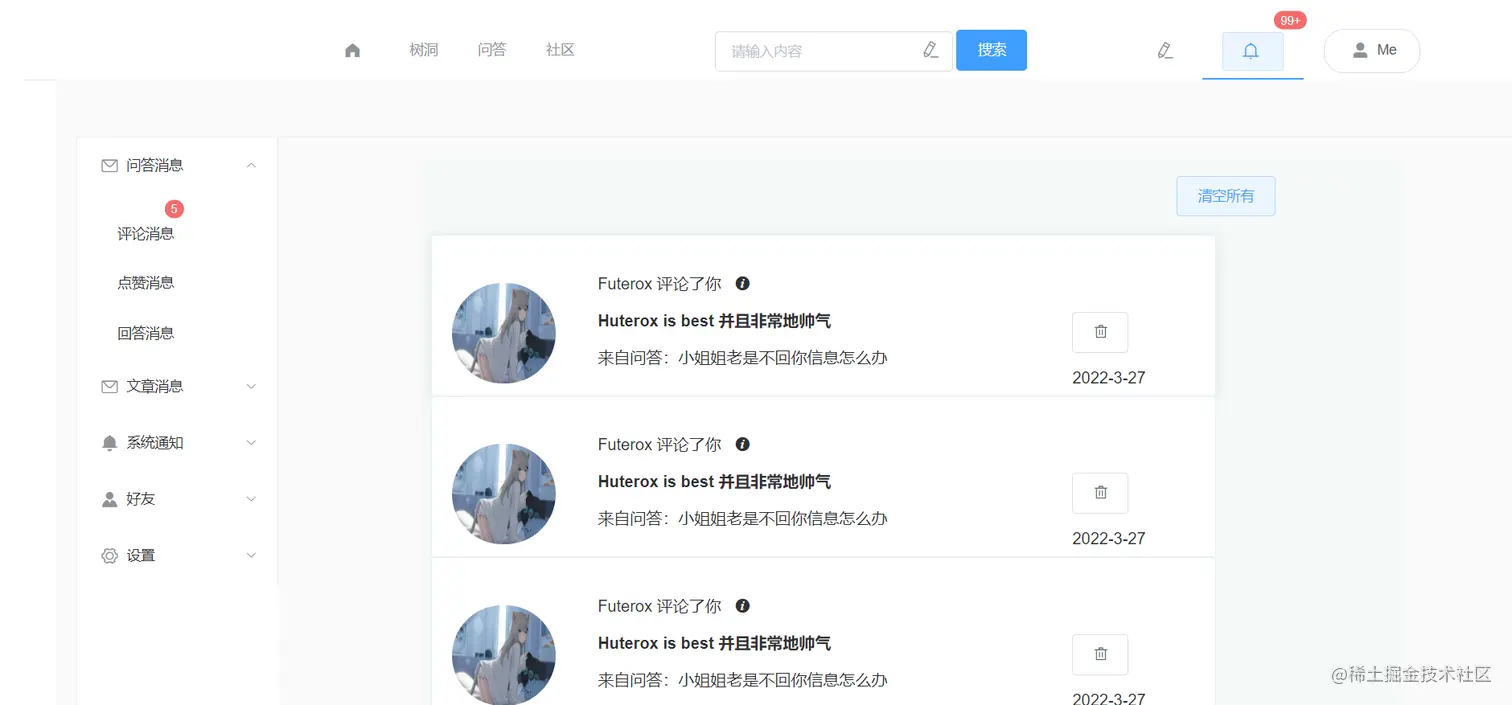Screen dimensions: 1512x705
Task: Collapse the 问答消息 section chevron
Action: click(251, 165)
